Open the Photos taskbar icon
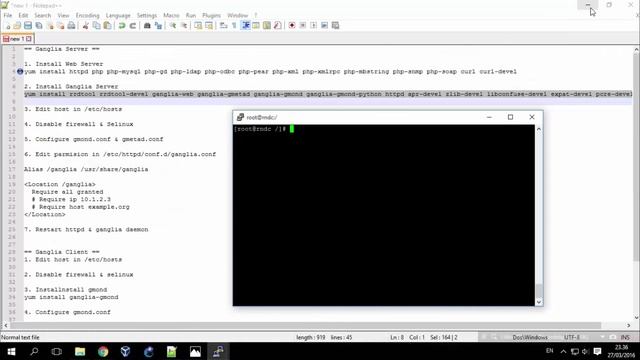 (x=195, y=351)
